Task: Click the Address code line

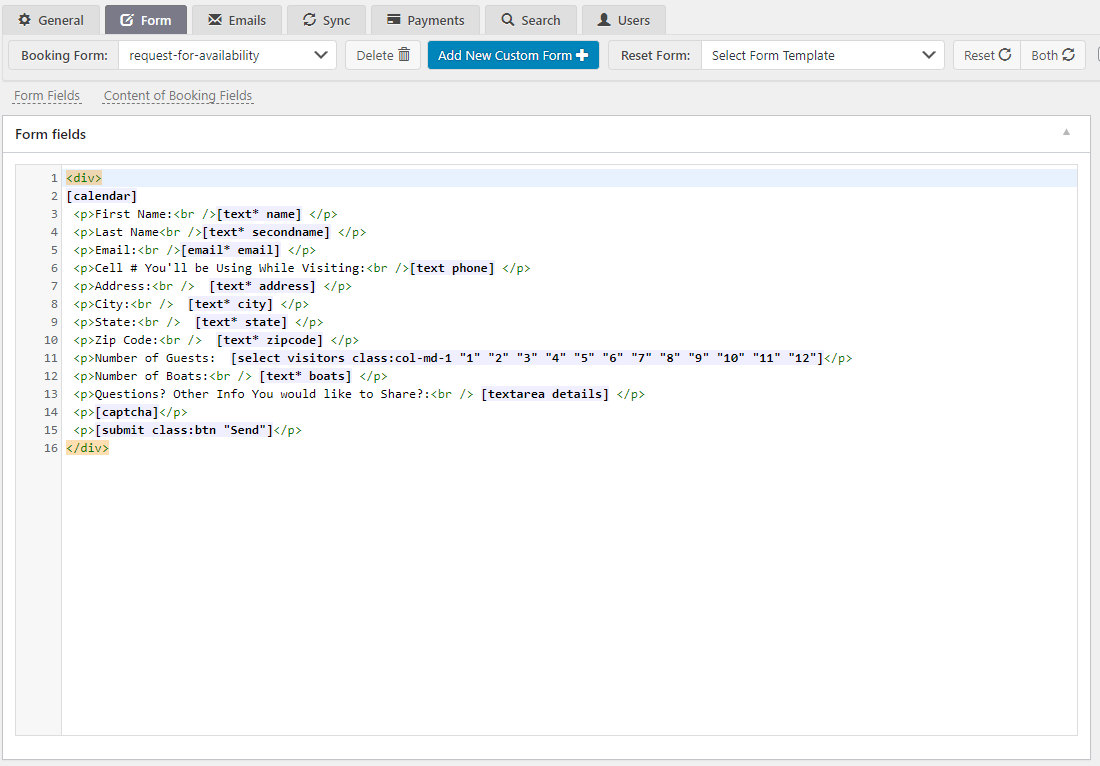Action: [213, 286]
